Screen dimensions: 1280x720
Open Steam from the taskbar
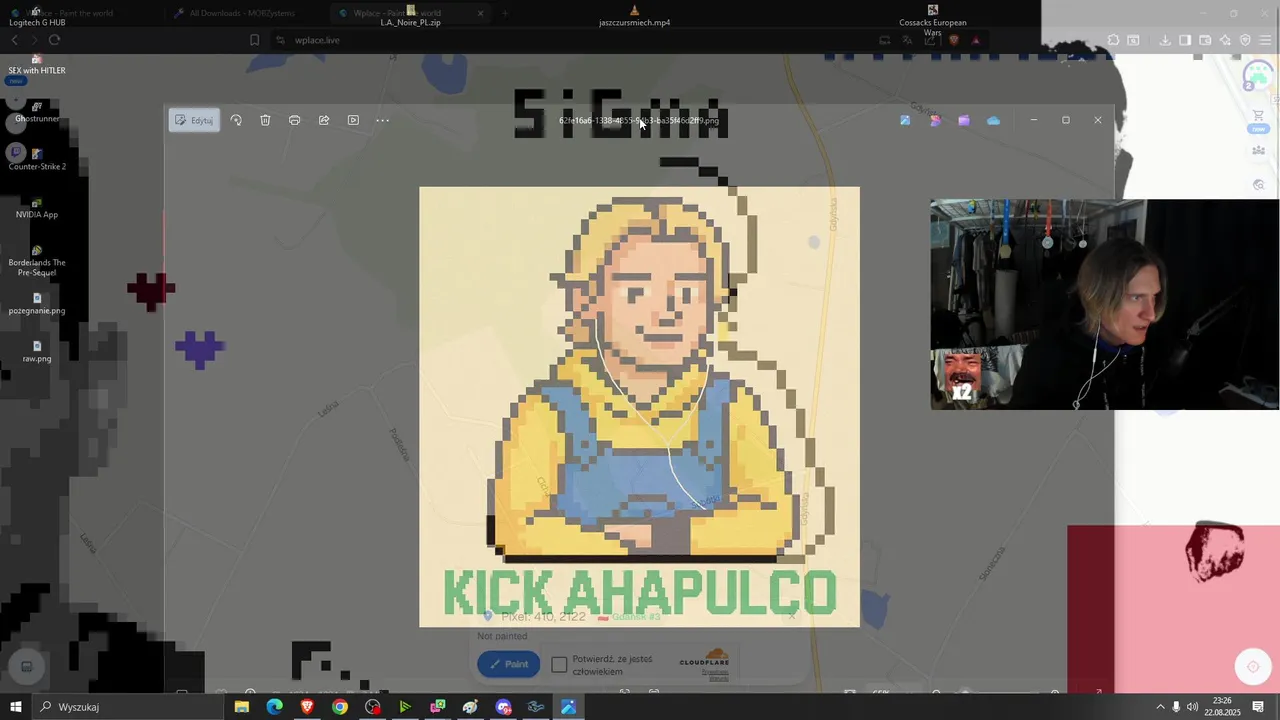point(536,707)
